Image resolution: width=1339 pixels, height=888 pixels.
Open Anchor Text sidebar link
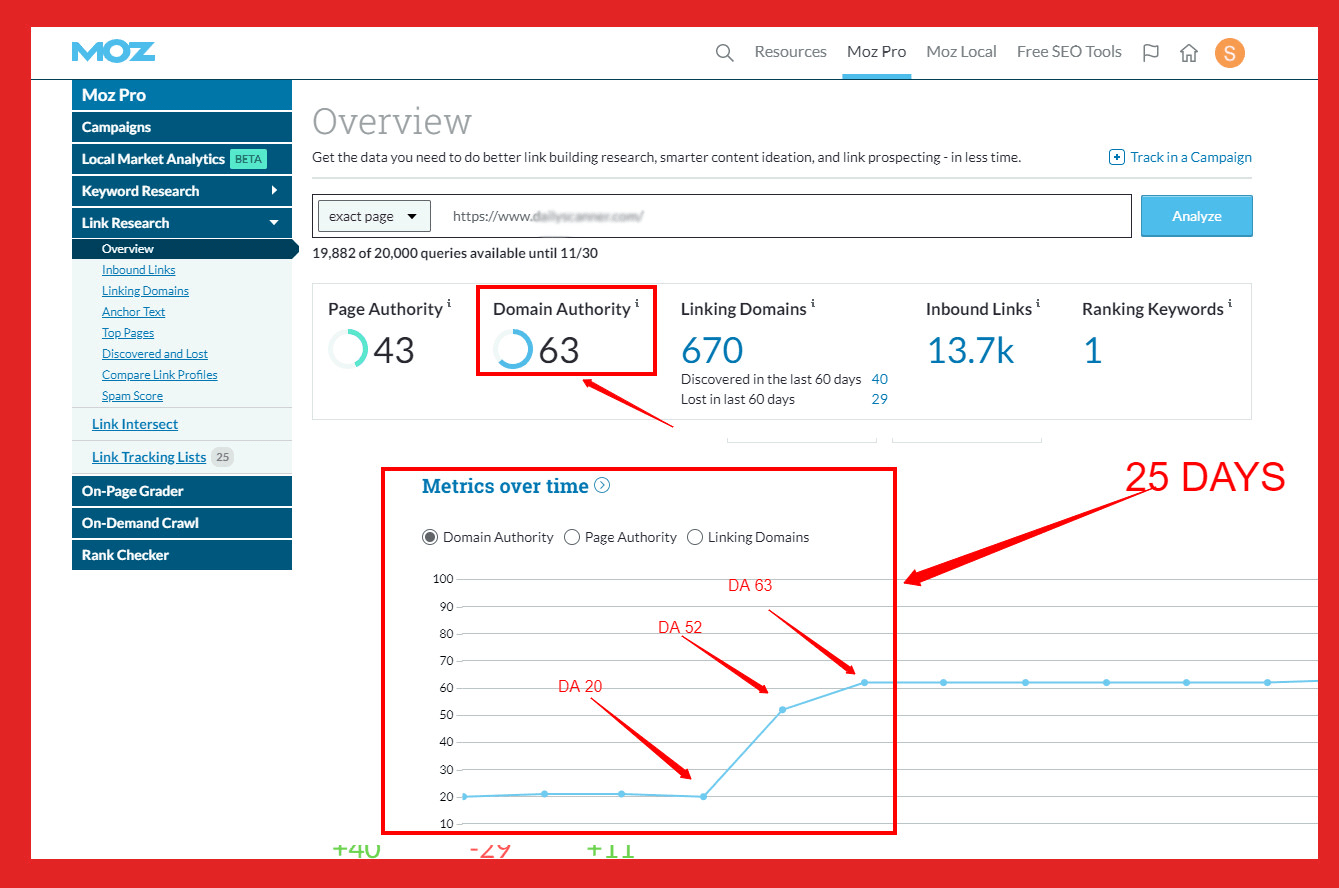click(x=133, y=312)
